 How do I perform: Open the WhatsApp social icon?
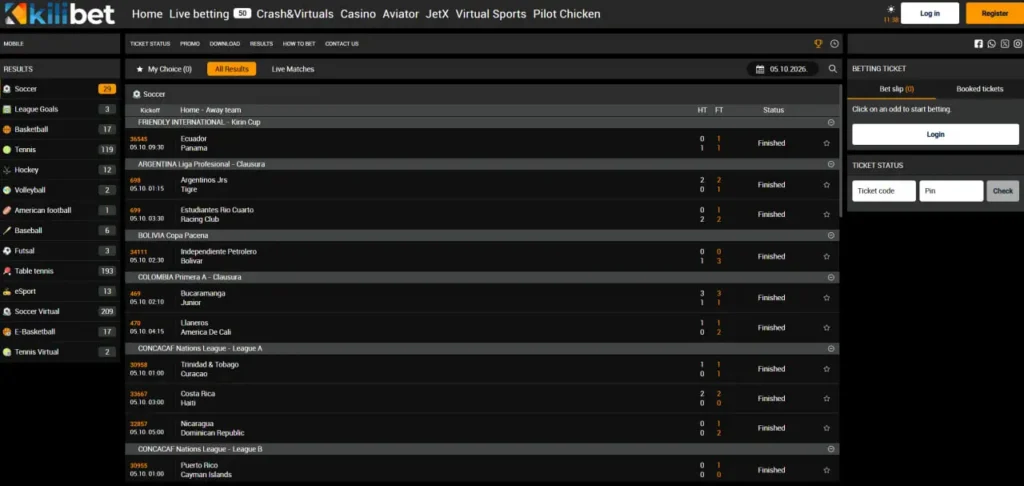click(991, 44)
